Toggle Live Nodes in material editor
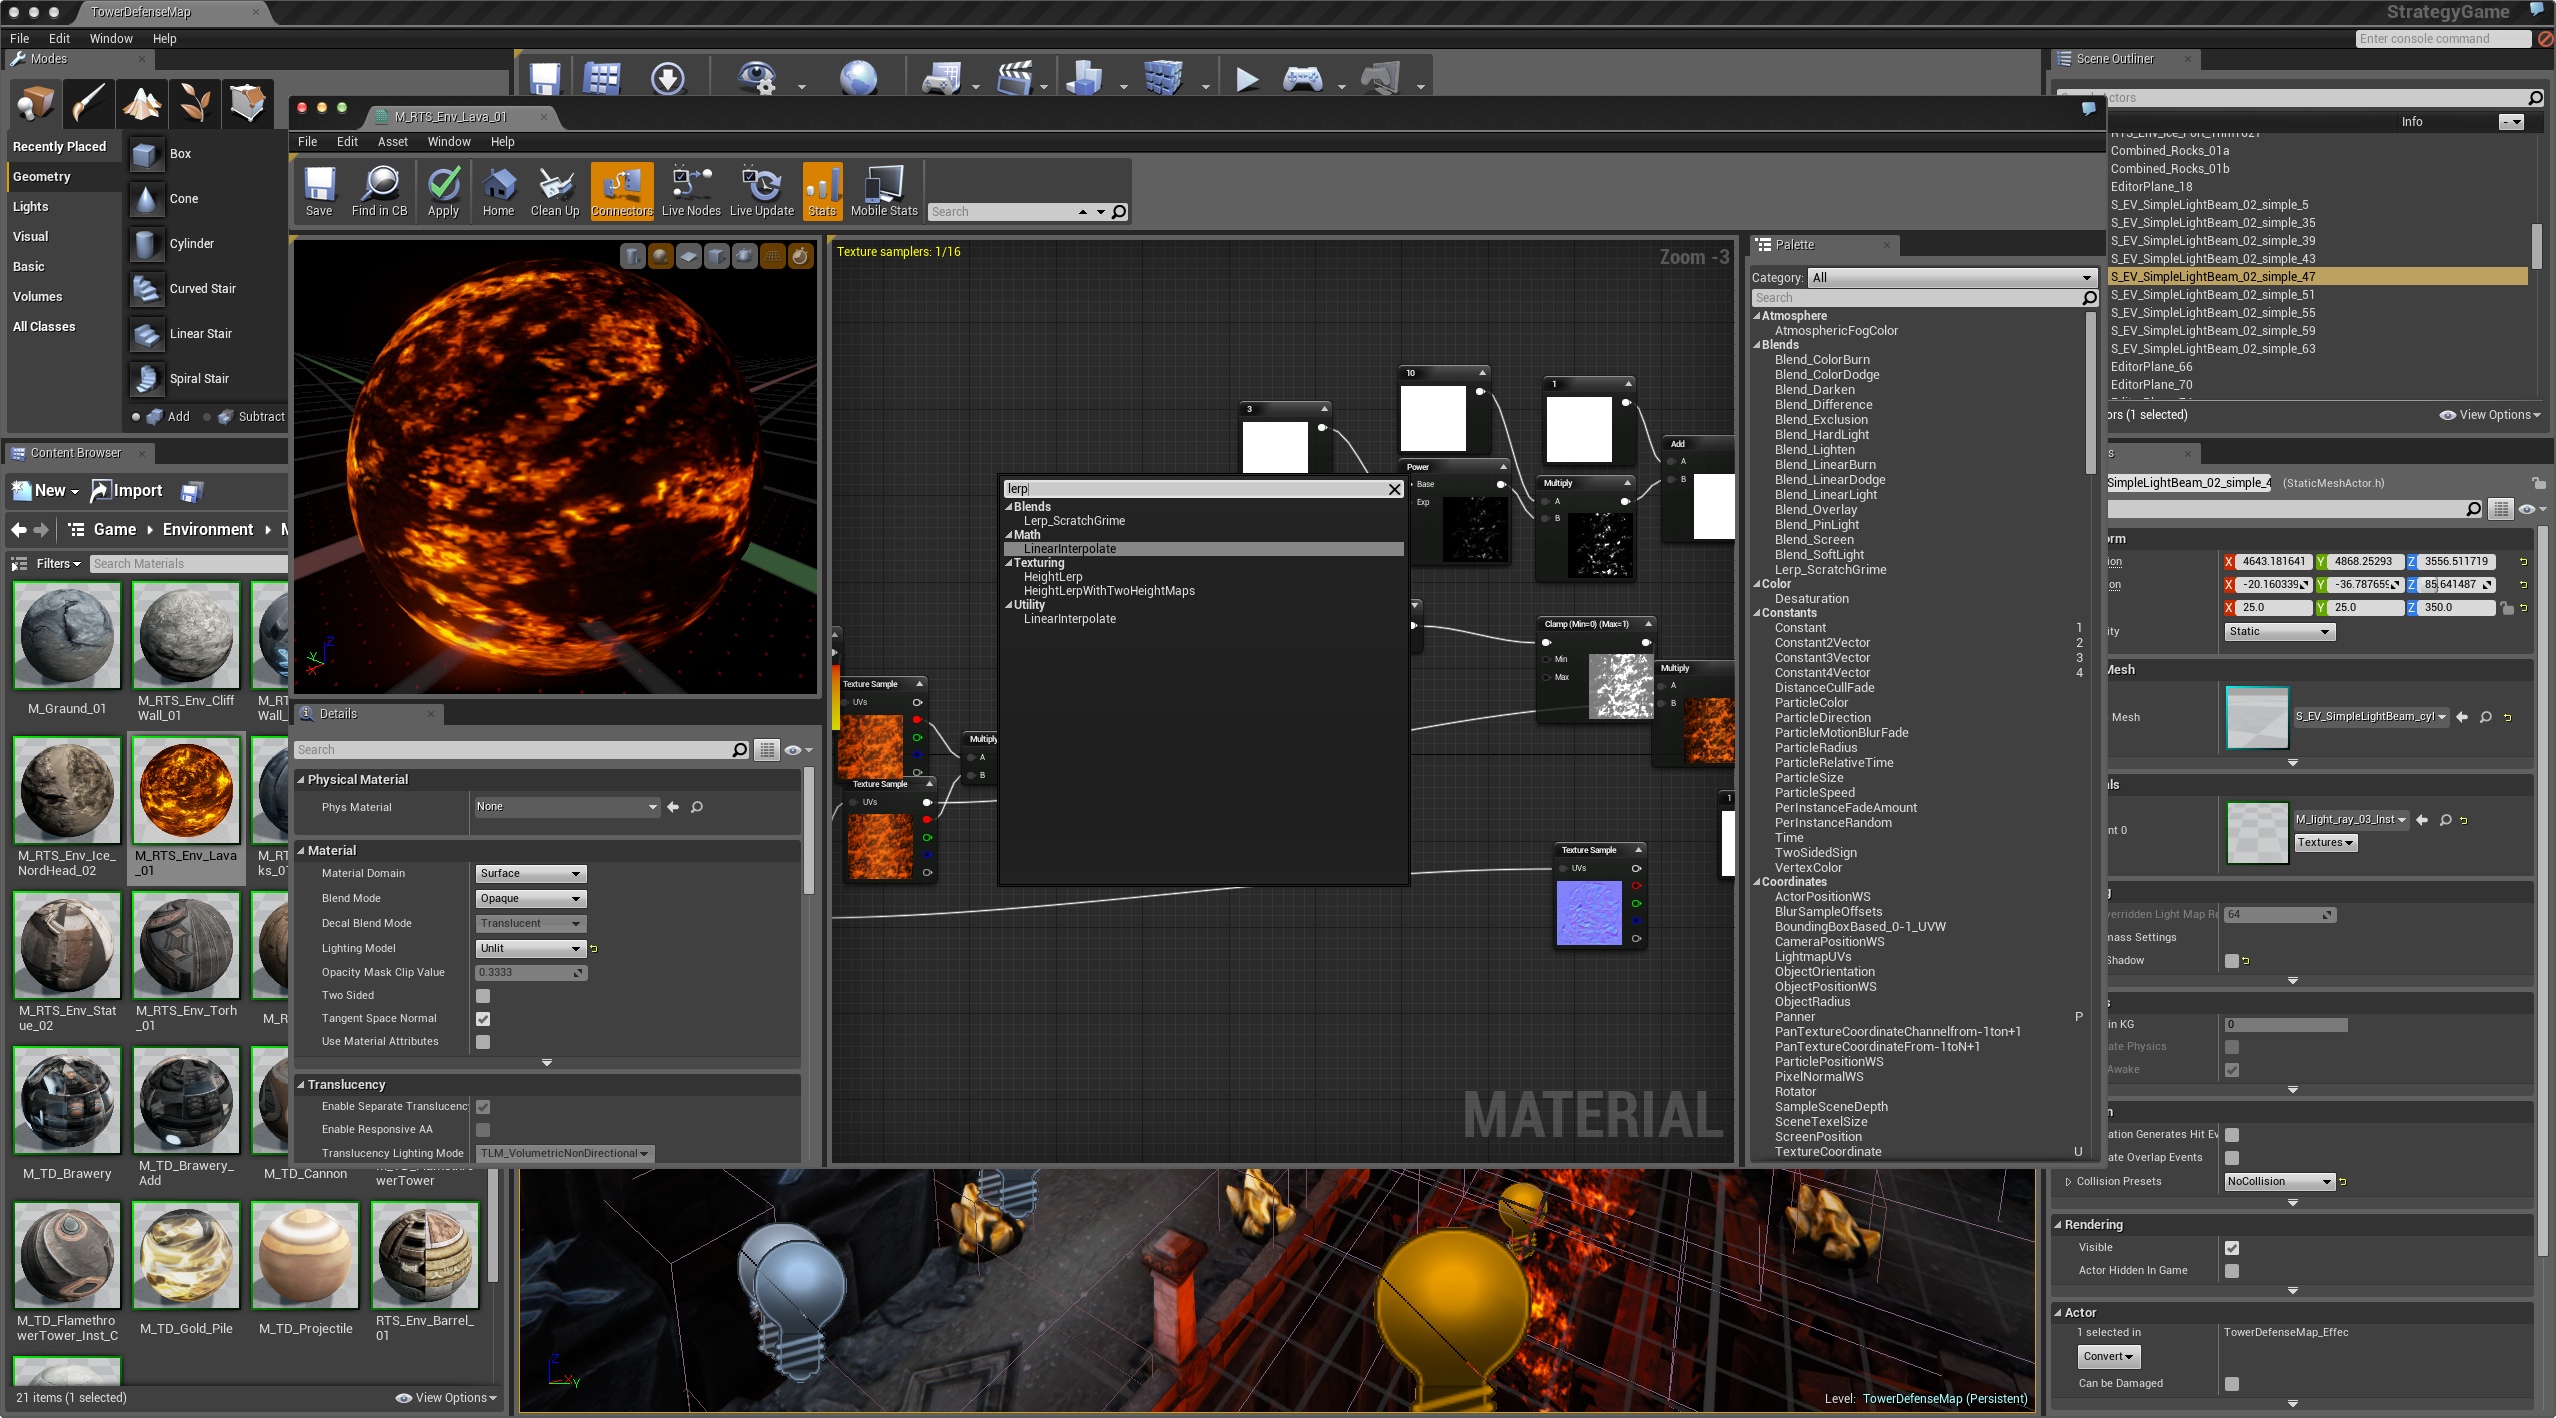Viewport: 2556px width, 1418px height. click(x=690, y=190)
